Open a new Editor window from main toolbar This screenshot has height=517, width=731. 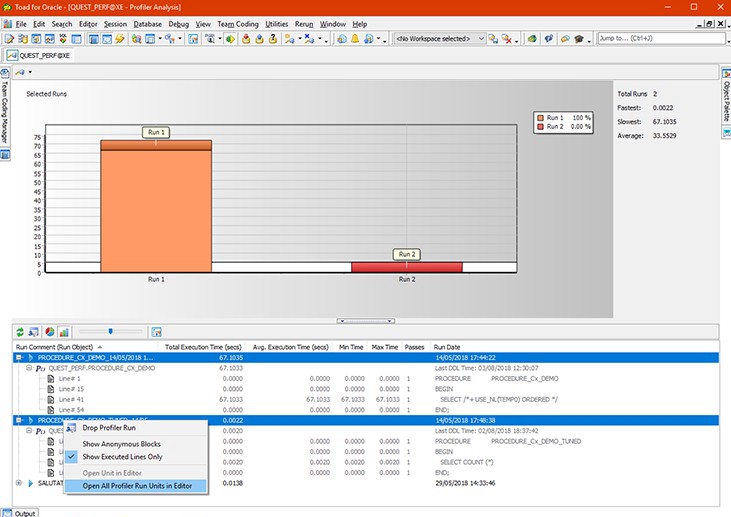[9, 39]
